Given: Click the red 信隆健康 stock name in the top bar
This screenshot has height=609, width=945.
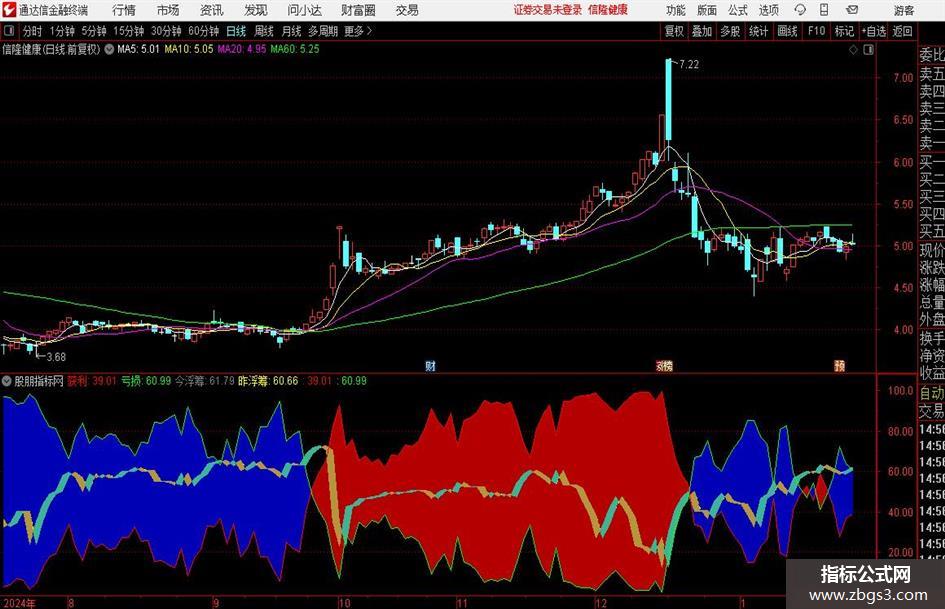Looking at the screenshot, I should tap(608, 10).
